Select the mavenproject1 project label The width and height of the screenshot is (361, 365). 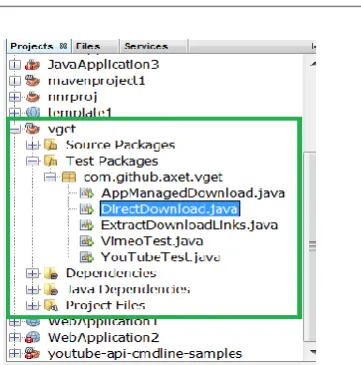click(x=97, y=81)
